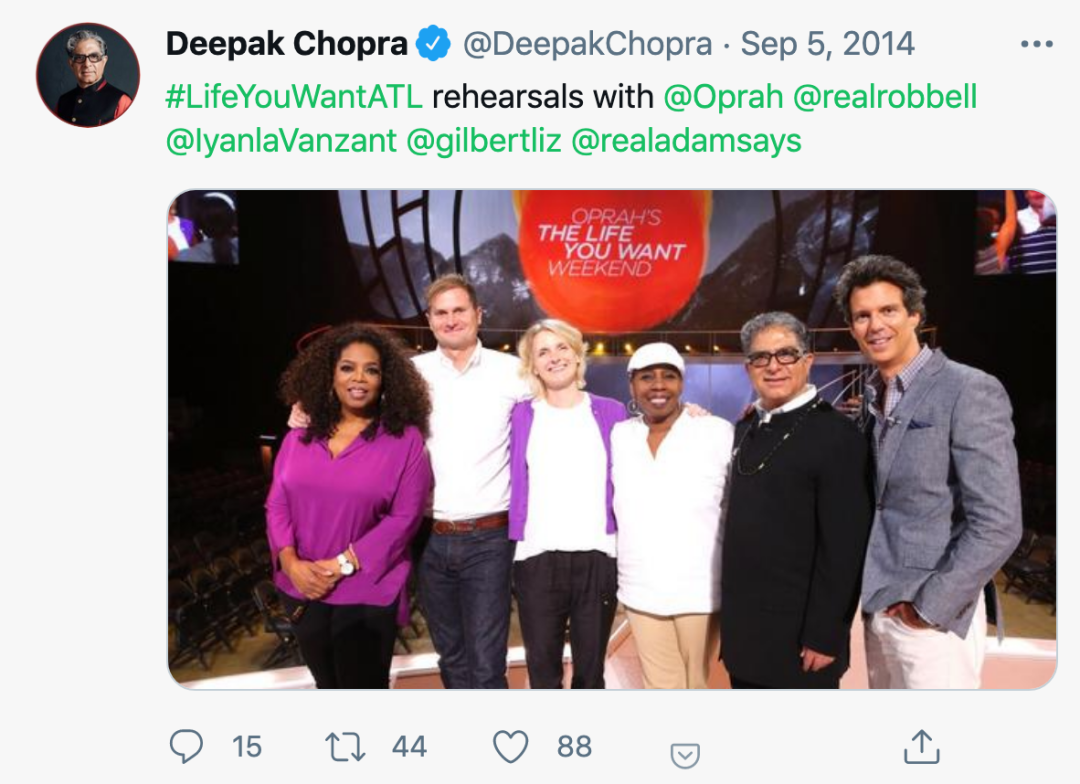Click the reply speech bubble icon
Viewport: 1080px width, 784px height.
[186, 745]
